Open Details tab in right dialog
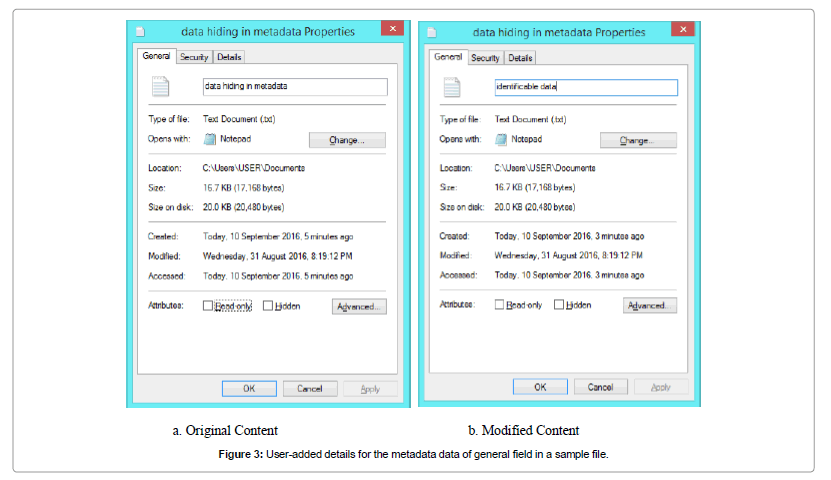This screenshot has width=831, height=480. (520, 58)
